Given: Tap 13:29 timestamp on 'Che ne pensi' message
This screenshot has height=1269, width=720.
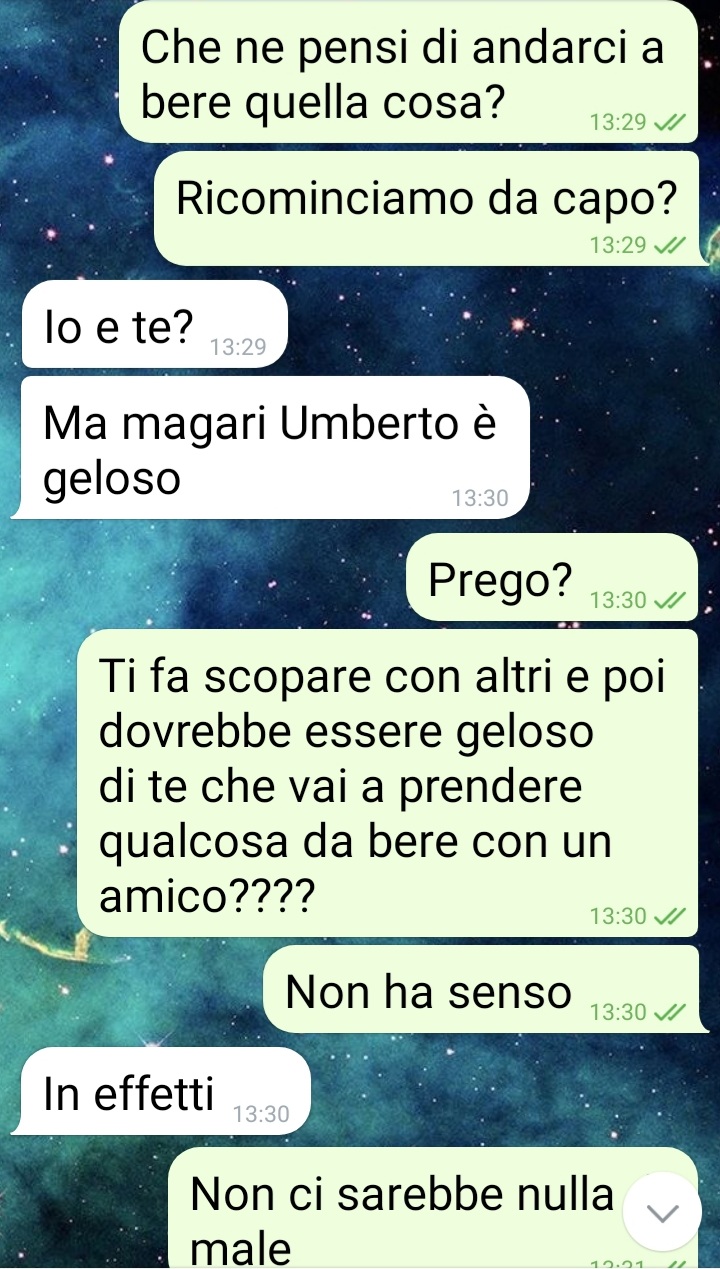Looking at the screenshot, I should tap(619, 123).
